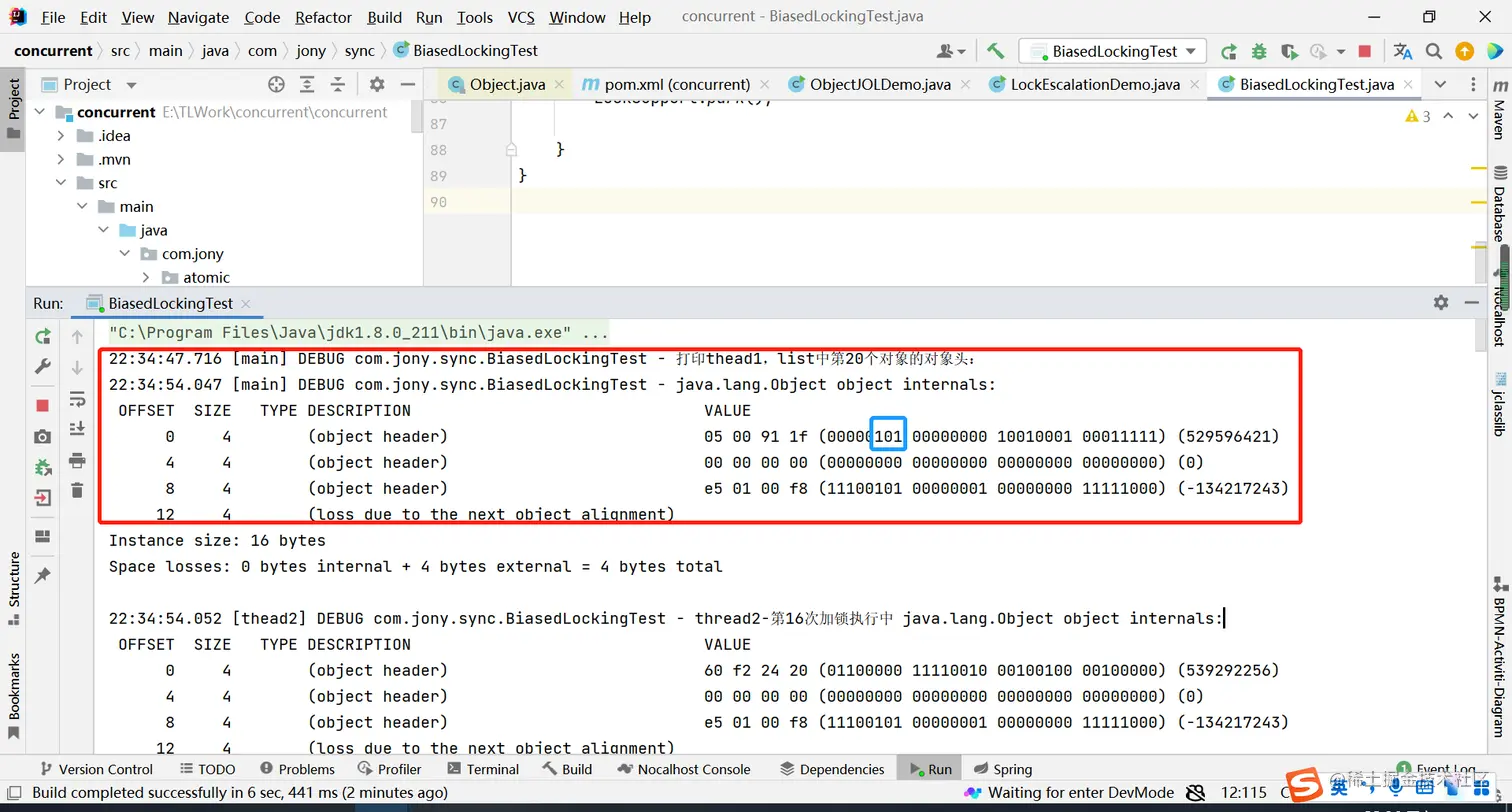Print the console output
Image resolution: width=1512 pixels, height=812 pixels.
[x=77, y=460]
